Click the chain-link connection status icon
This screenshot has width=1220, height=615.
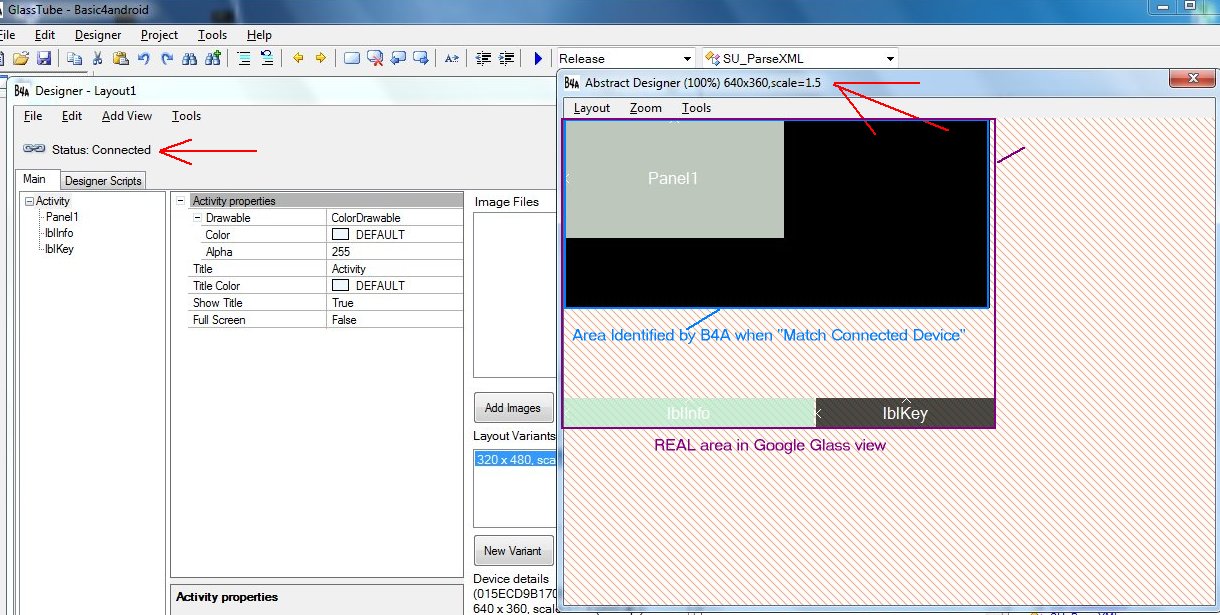(35, 149)
